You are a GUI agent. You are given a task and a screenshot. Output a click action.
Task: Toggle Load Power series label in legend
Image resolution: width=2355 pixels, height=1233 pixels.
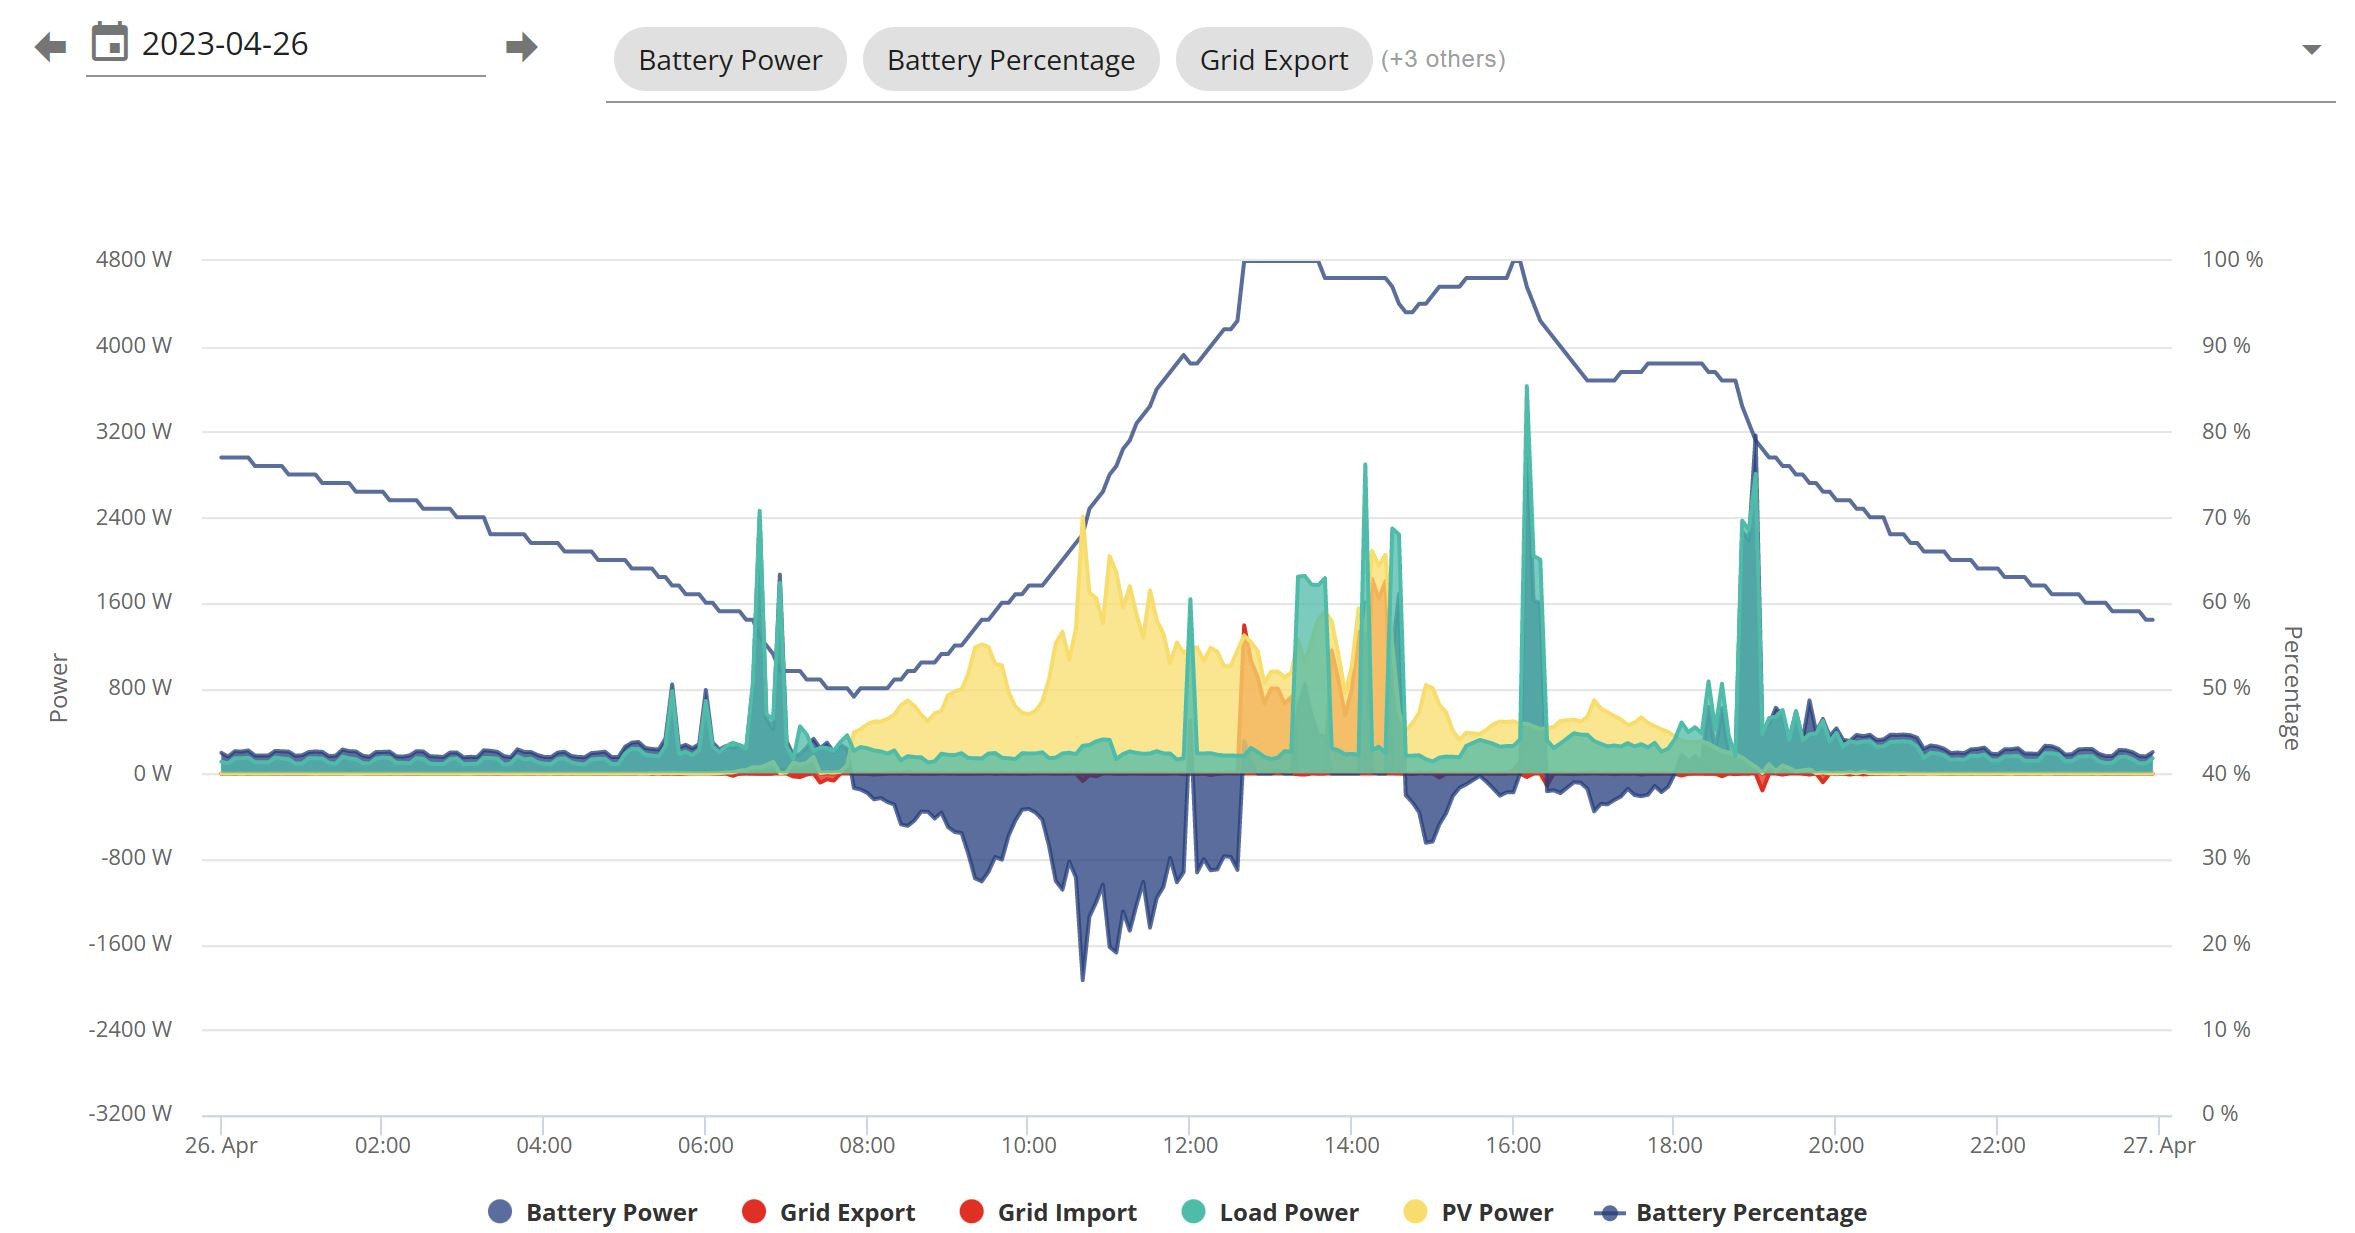coord(1289,1212)
